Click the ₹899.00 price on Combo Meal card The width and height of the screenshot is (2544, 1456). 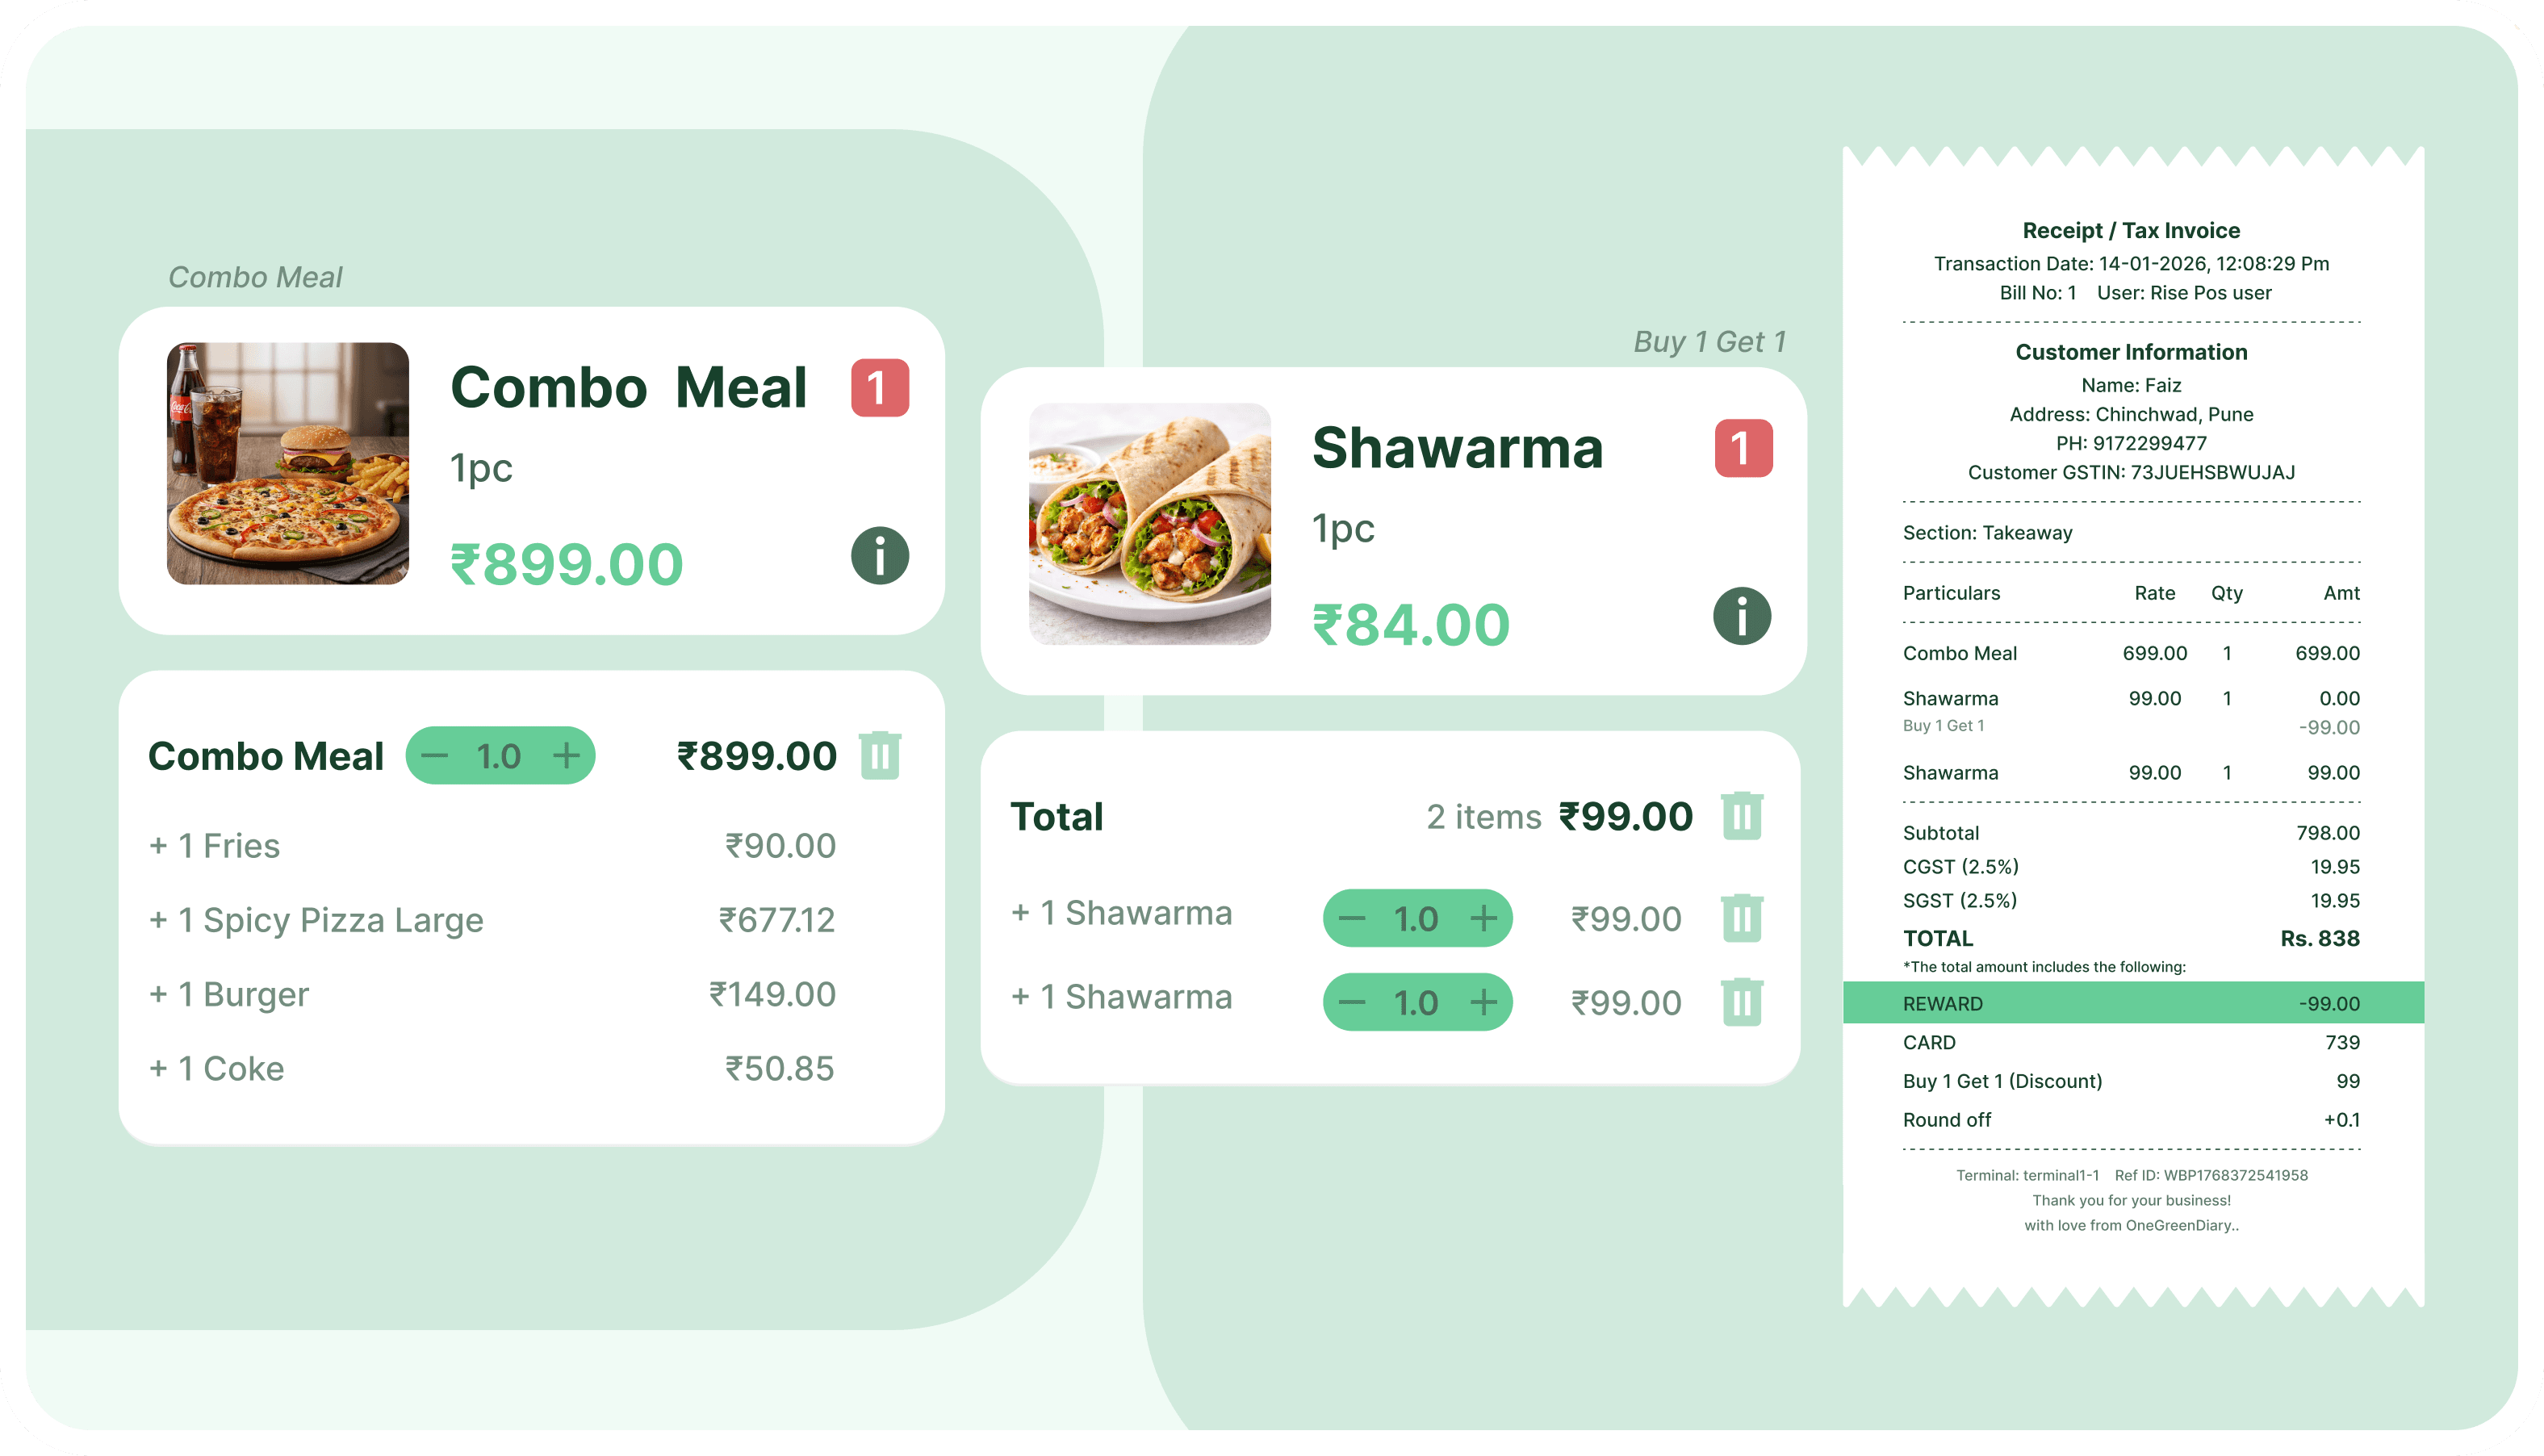pyautogui.click(x=567, y=562)
